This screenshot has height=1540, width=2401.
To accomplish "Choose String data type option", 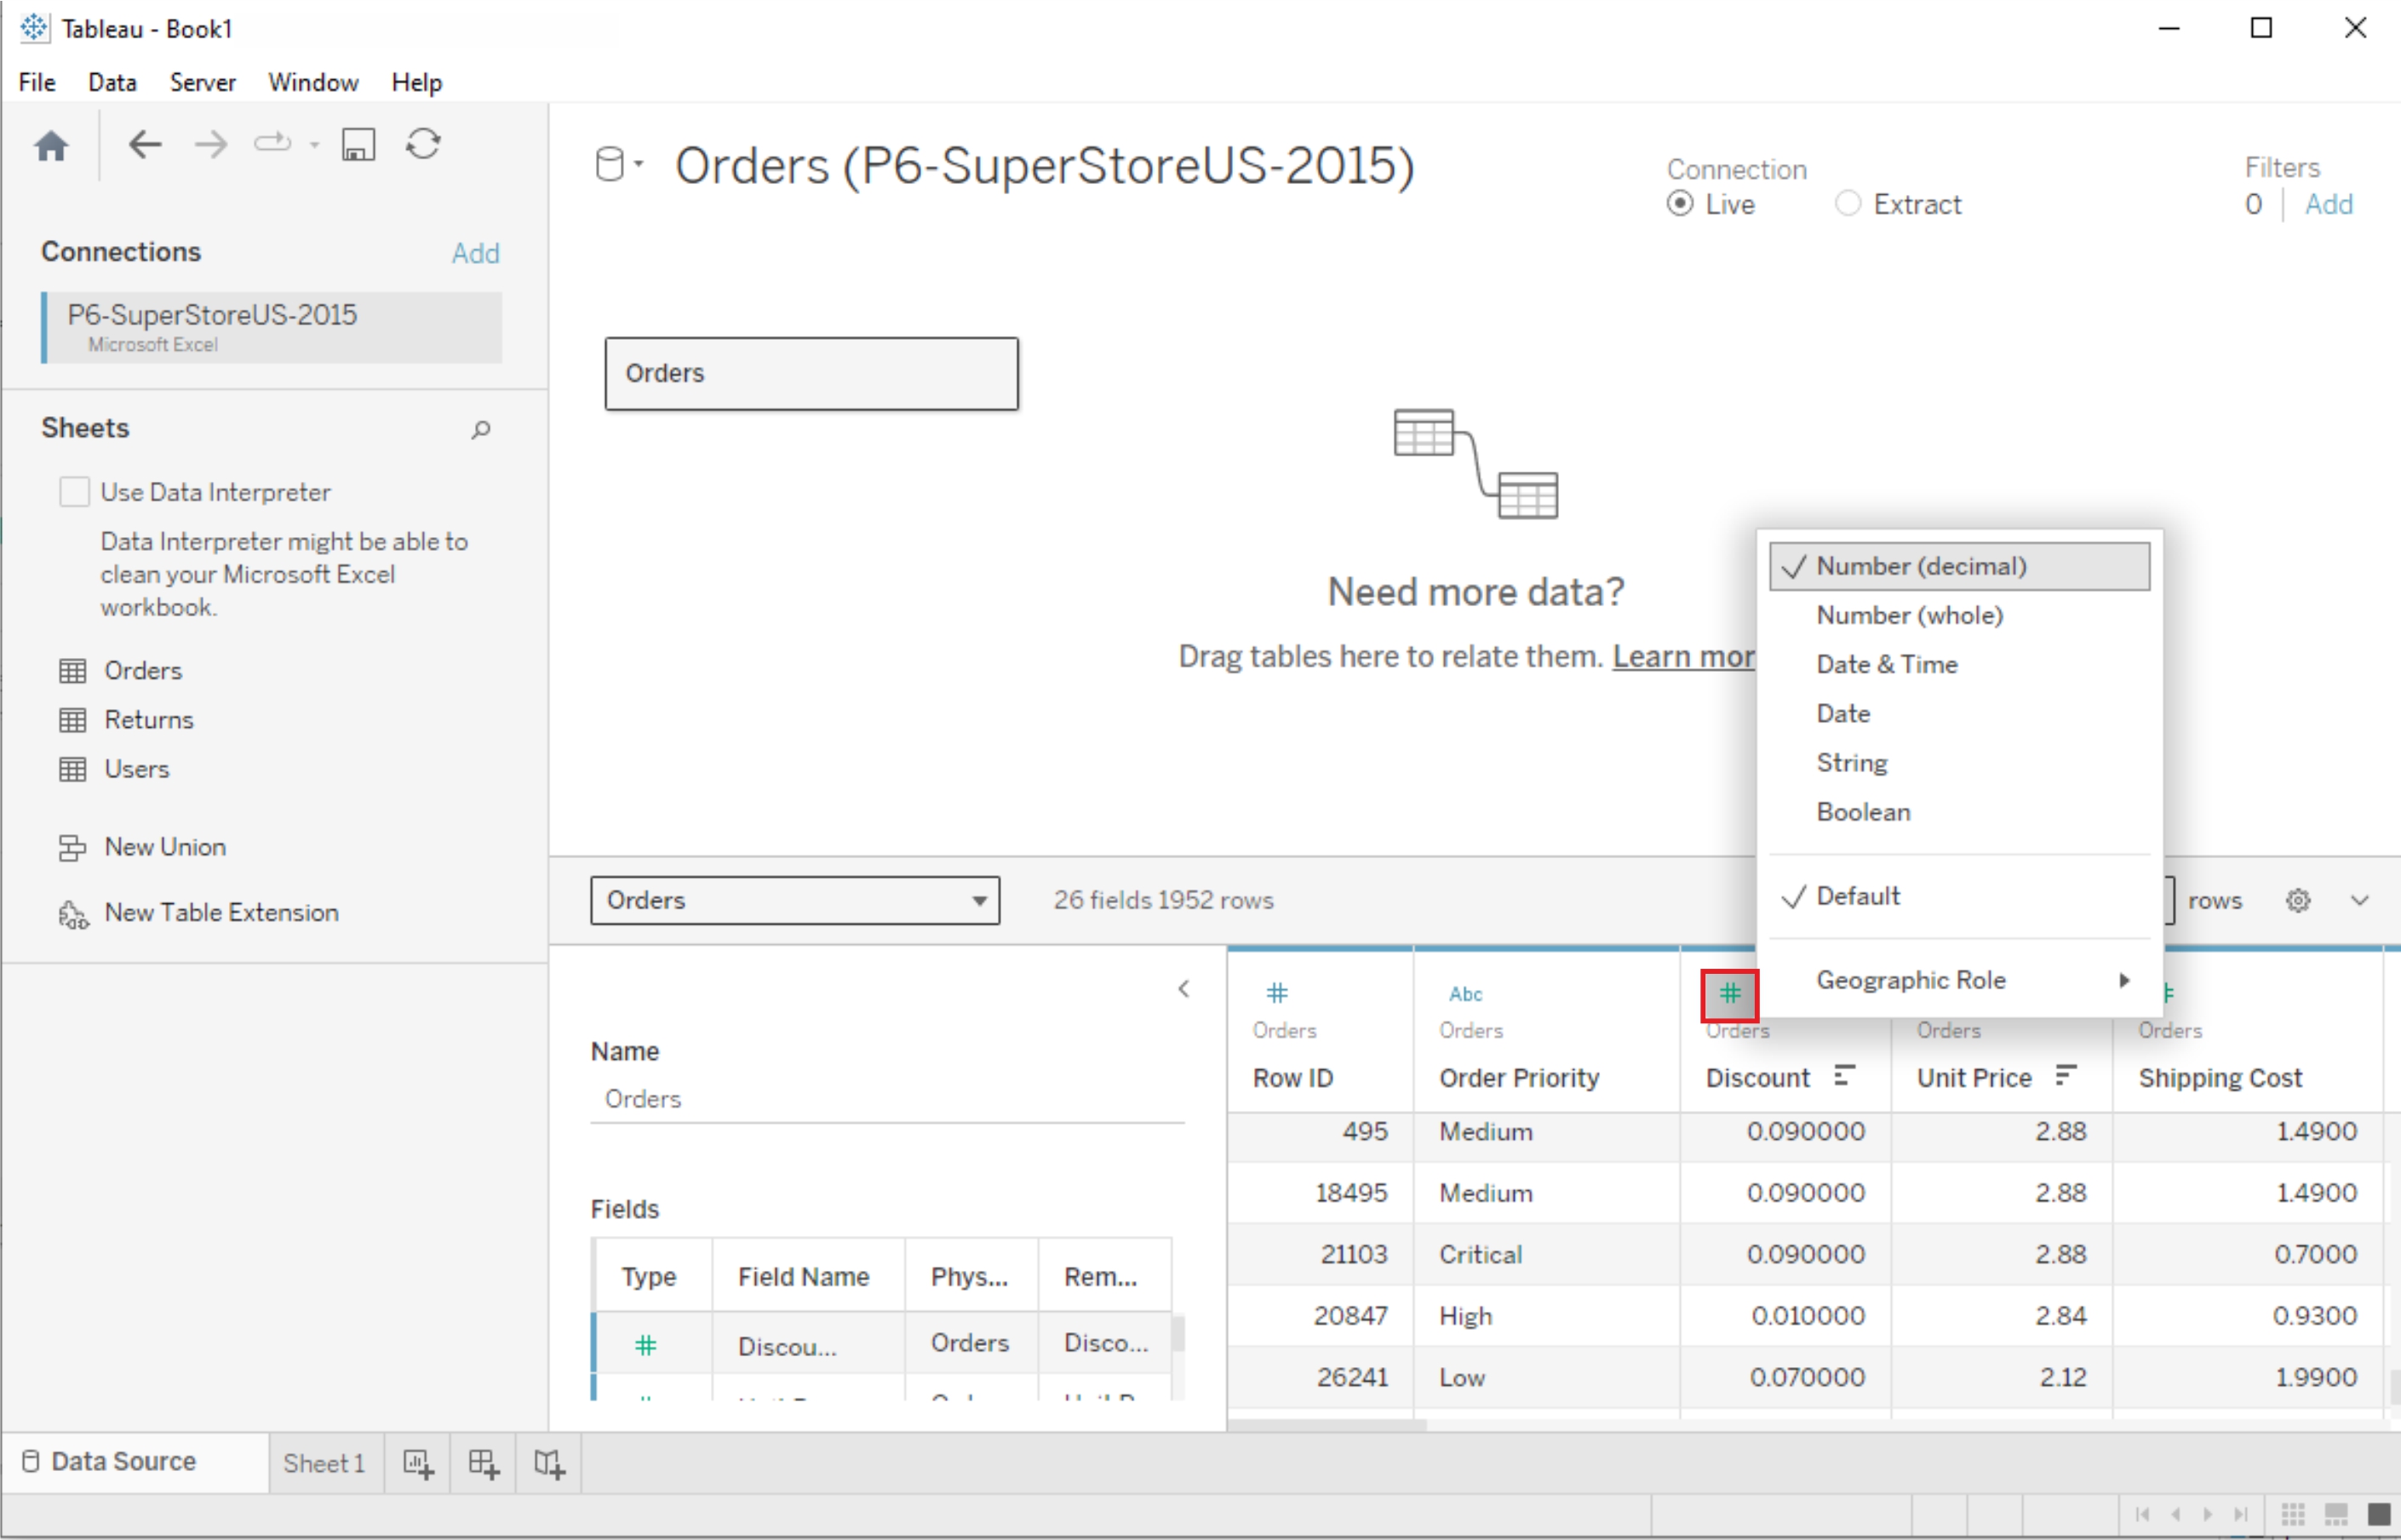I will pyautogui.click(x=1959, y=762).
